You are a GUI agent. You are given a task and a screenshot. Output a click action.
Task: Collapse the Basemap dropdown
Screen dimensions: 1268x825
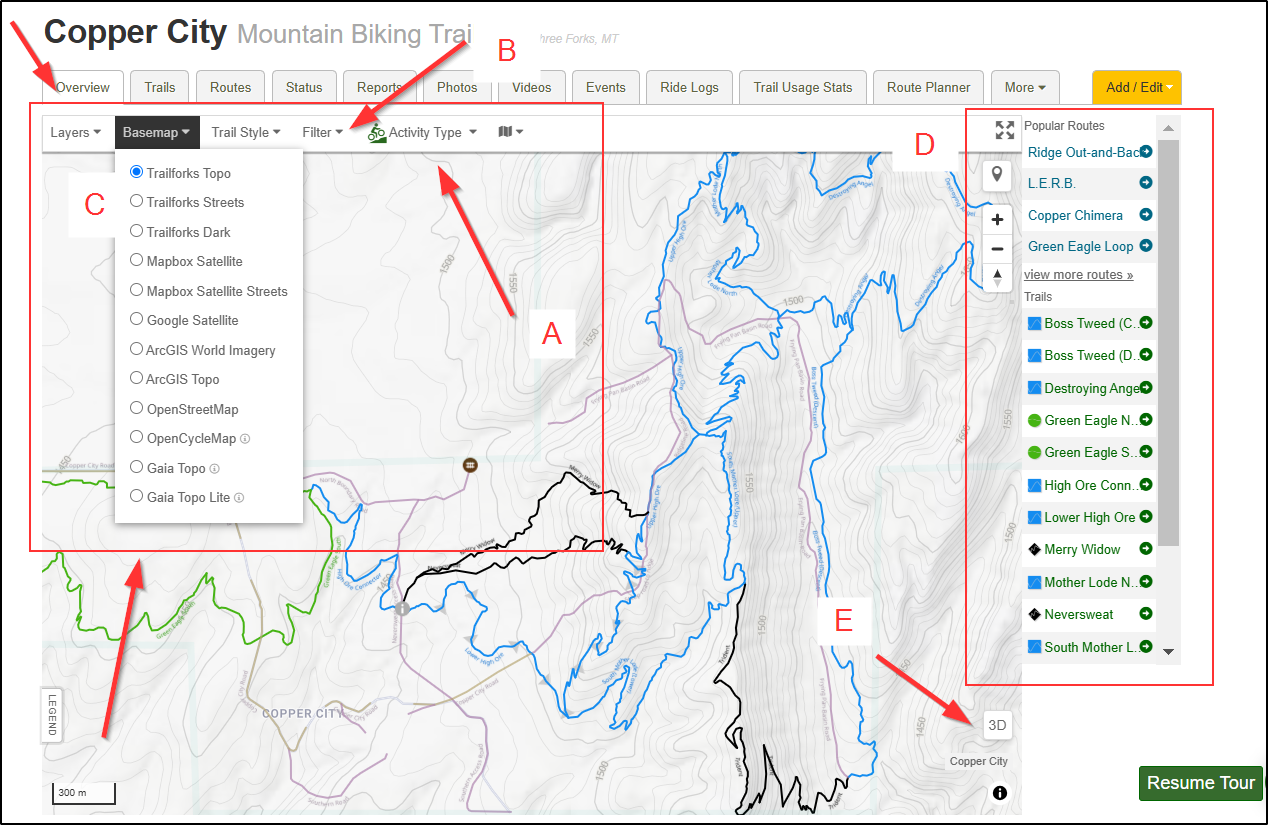[x=157, y=132]
